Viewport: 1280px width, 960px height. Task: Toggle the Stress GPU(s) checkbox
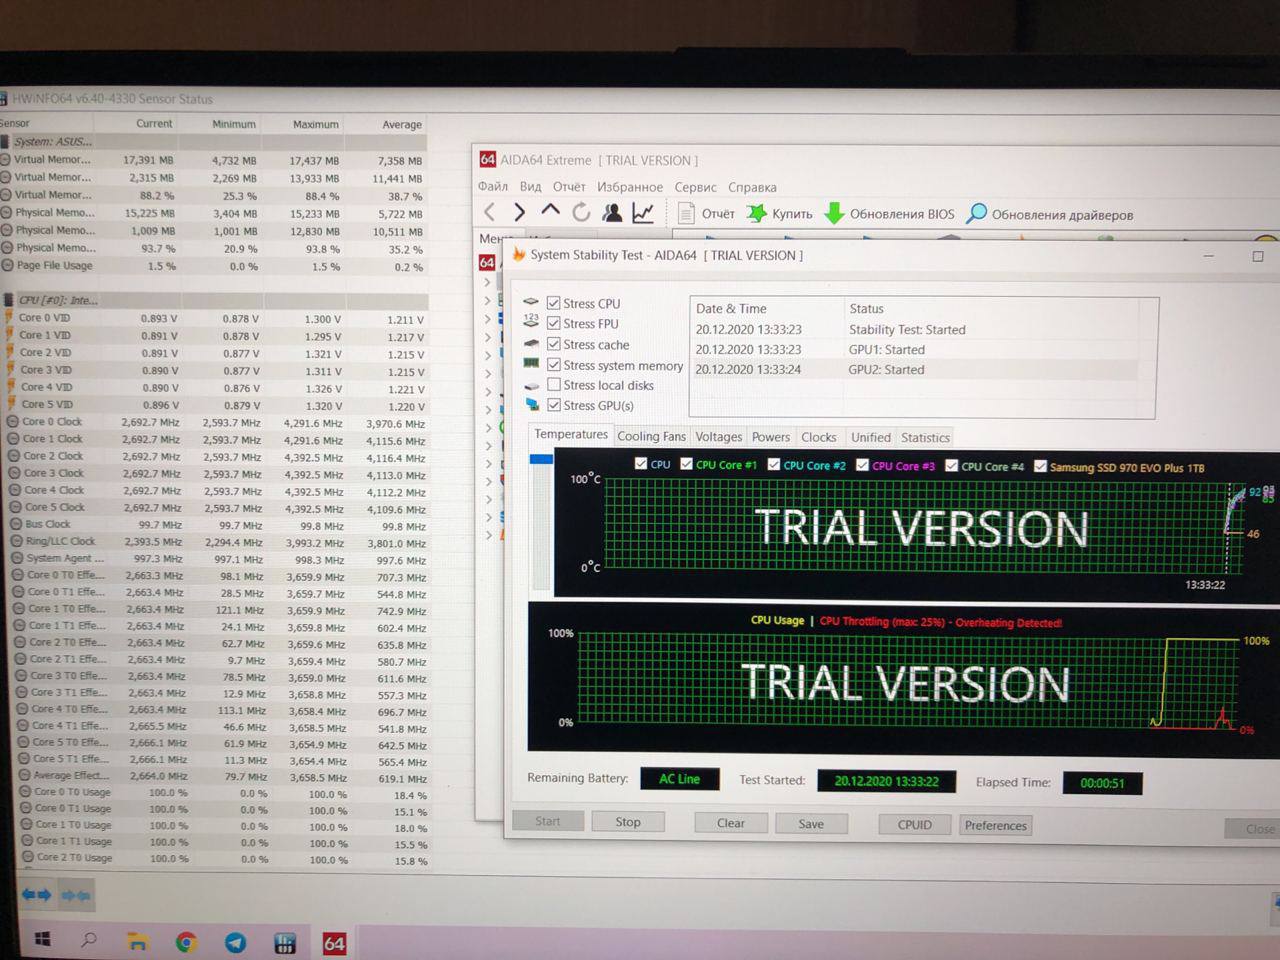pyautogui.click(x=554, y=405)
